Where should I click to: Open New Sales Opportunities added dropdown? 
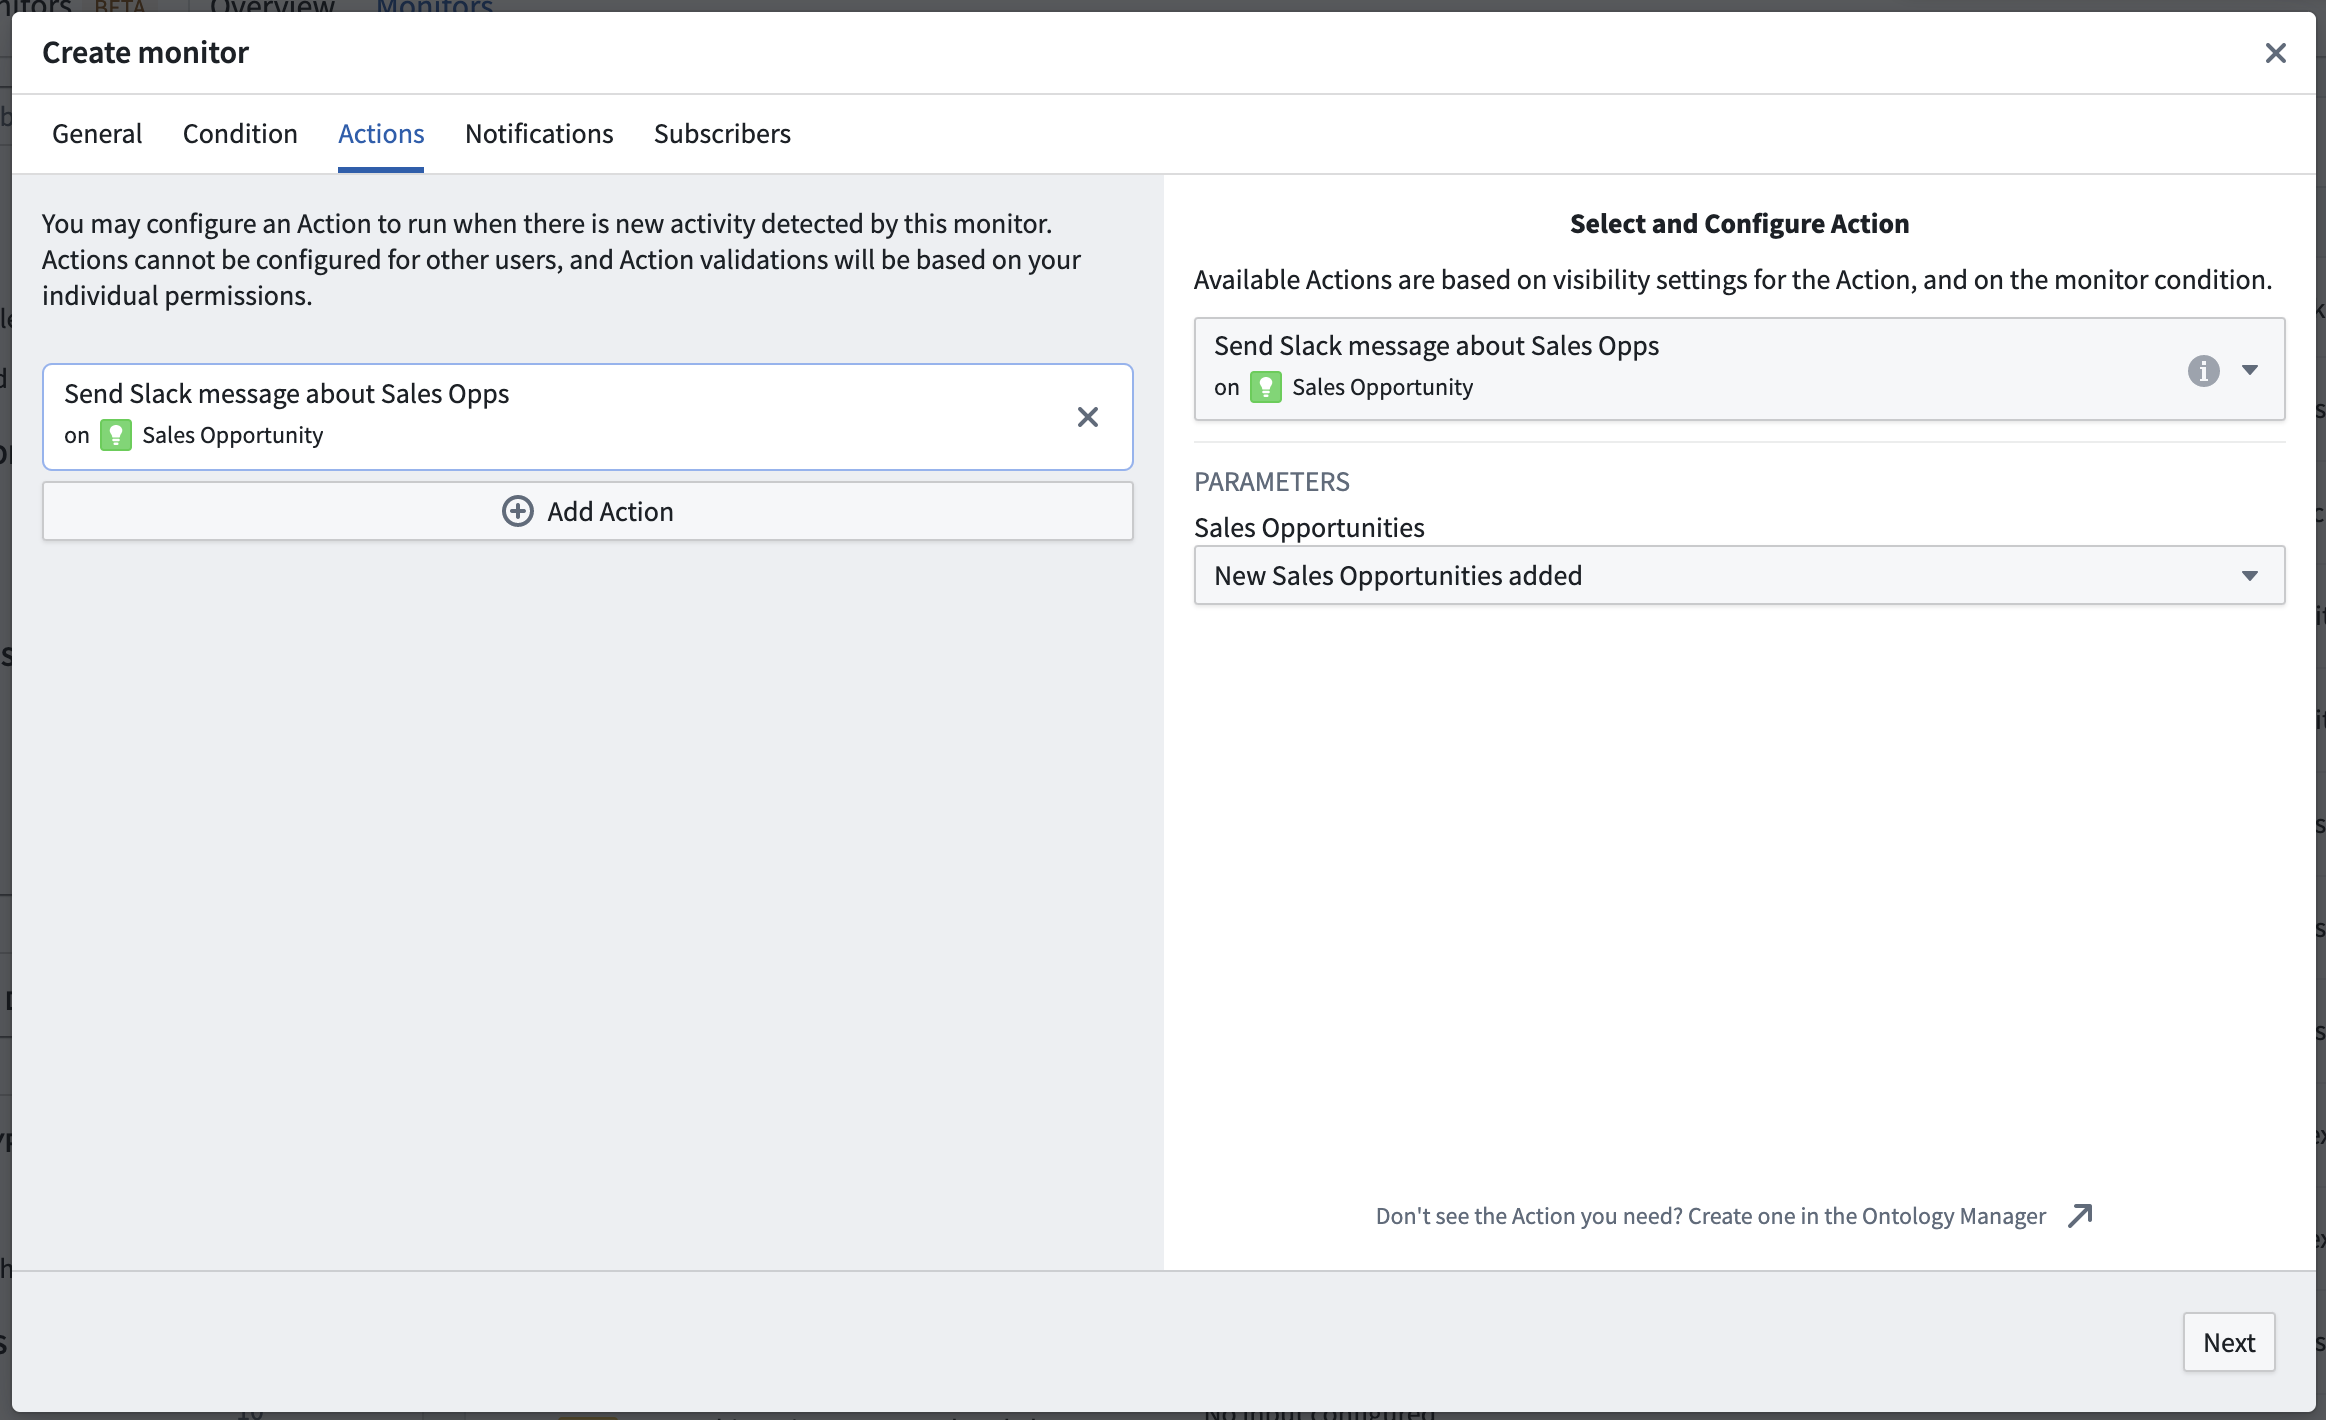1739,575
